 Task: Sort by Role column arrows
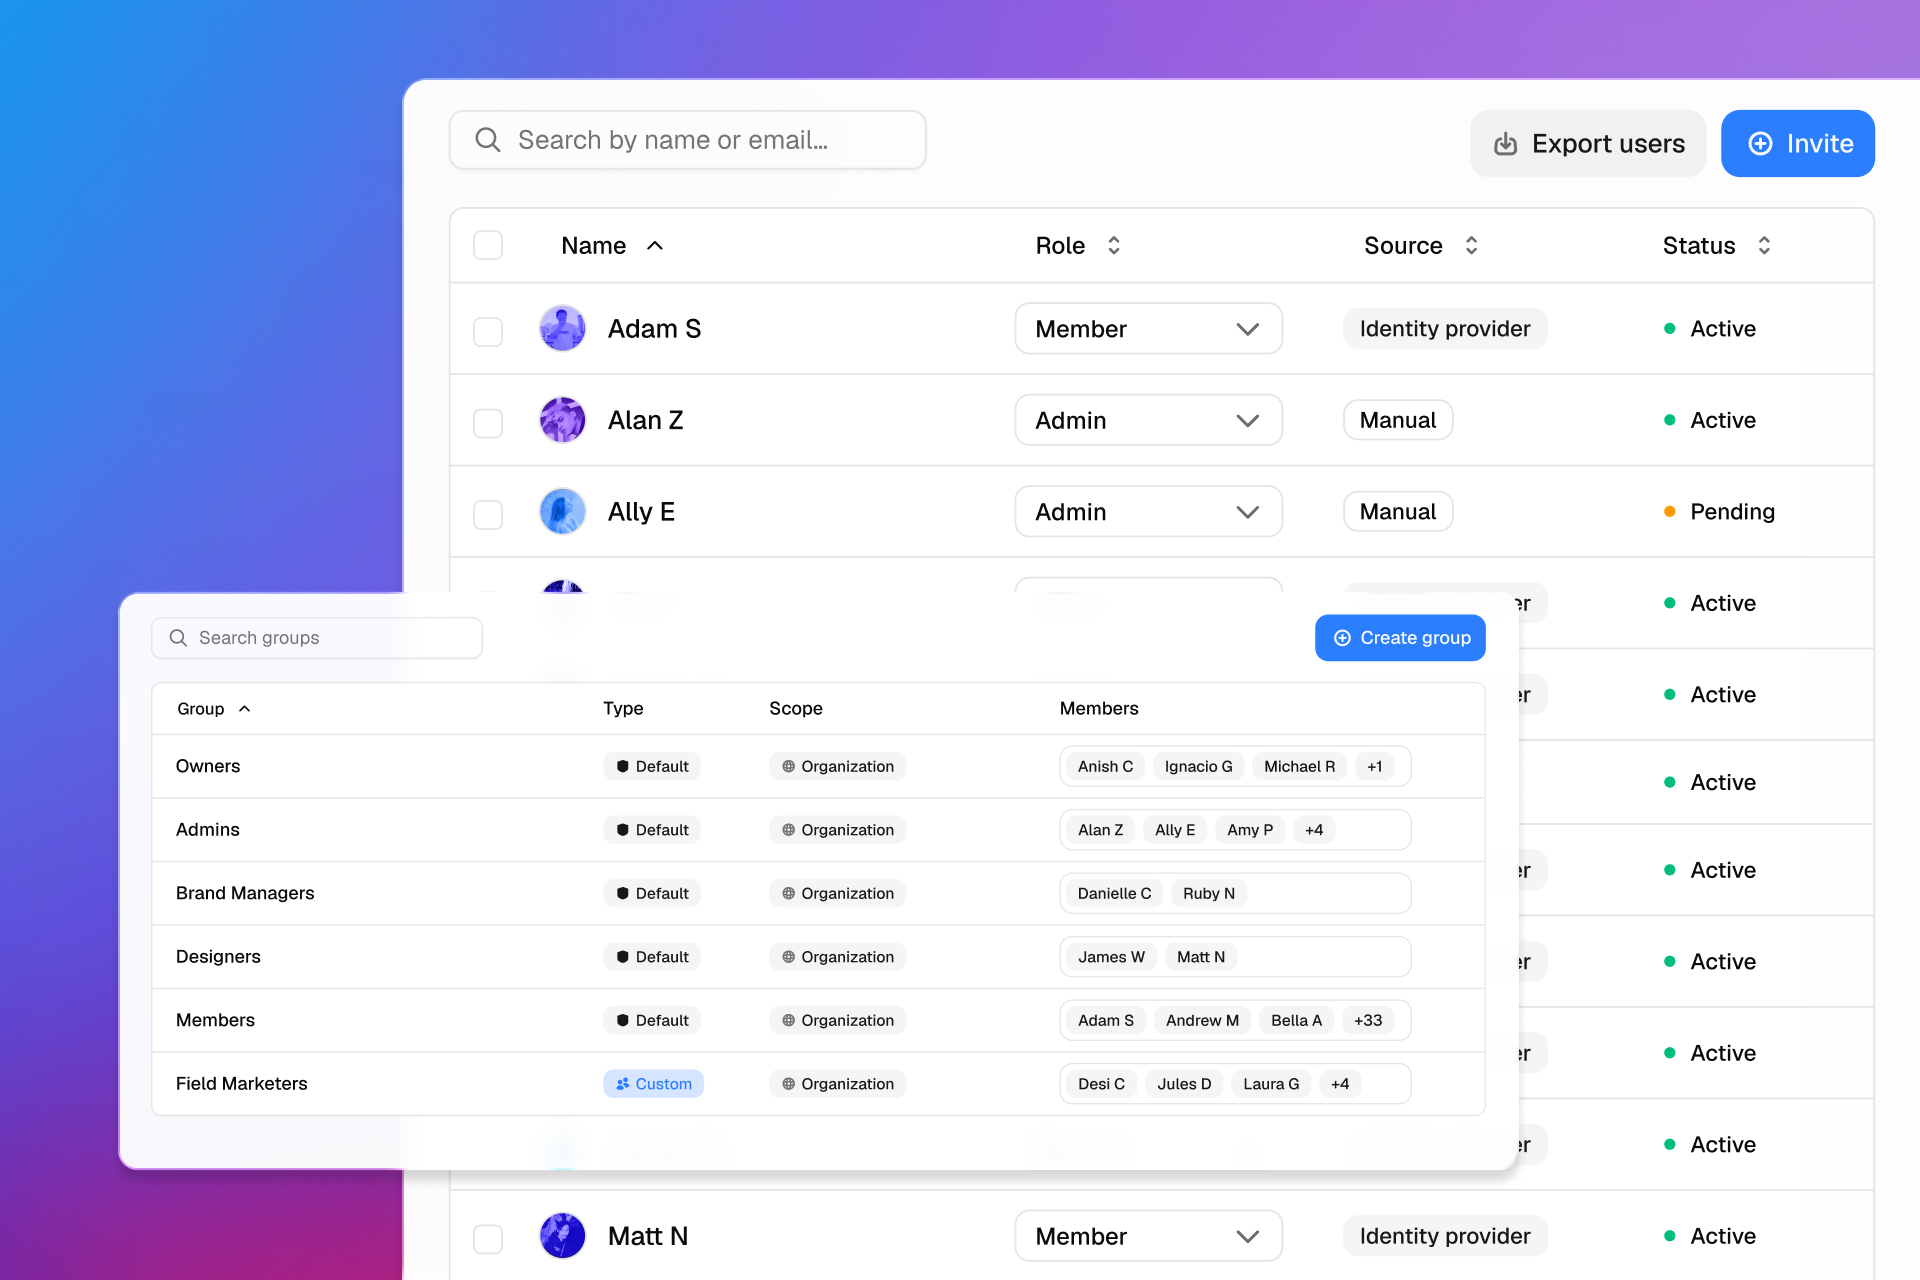click(x=1114, y=246)
